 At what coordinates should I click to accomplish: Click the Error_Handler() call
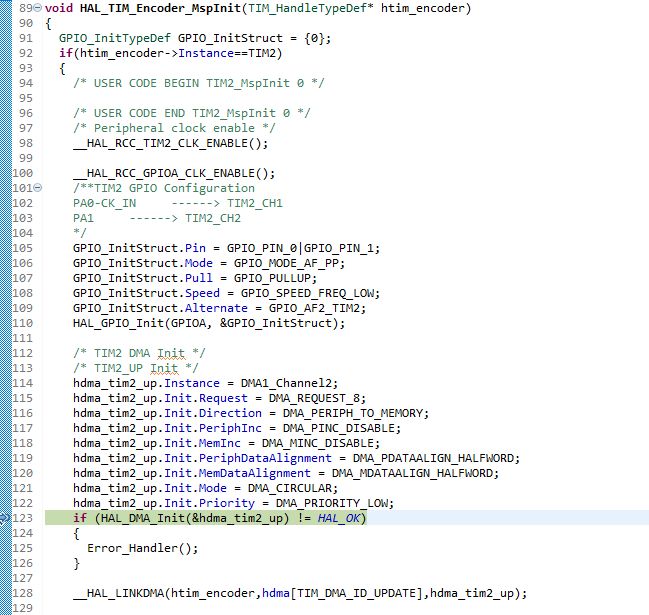(x=139, y=548)
